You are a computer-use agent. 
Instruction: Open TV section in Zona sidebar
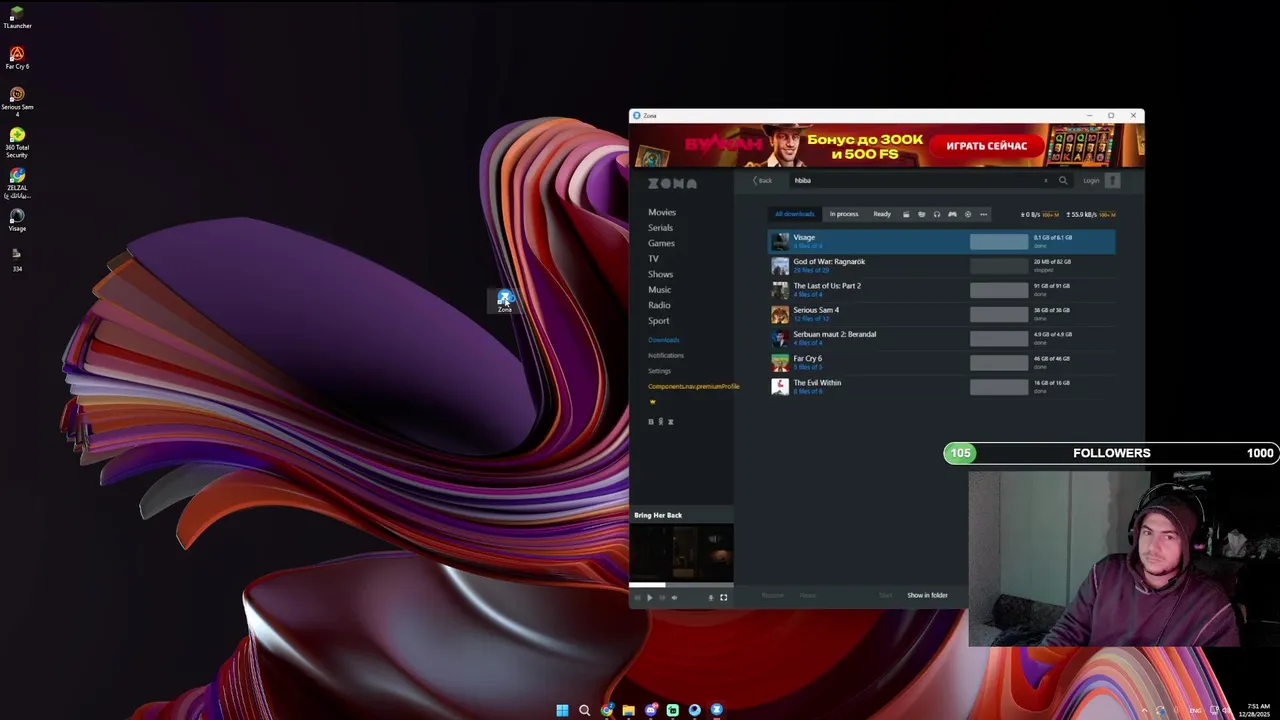[653, 259]
